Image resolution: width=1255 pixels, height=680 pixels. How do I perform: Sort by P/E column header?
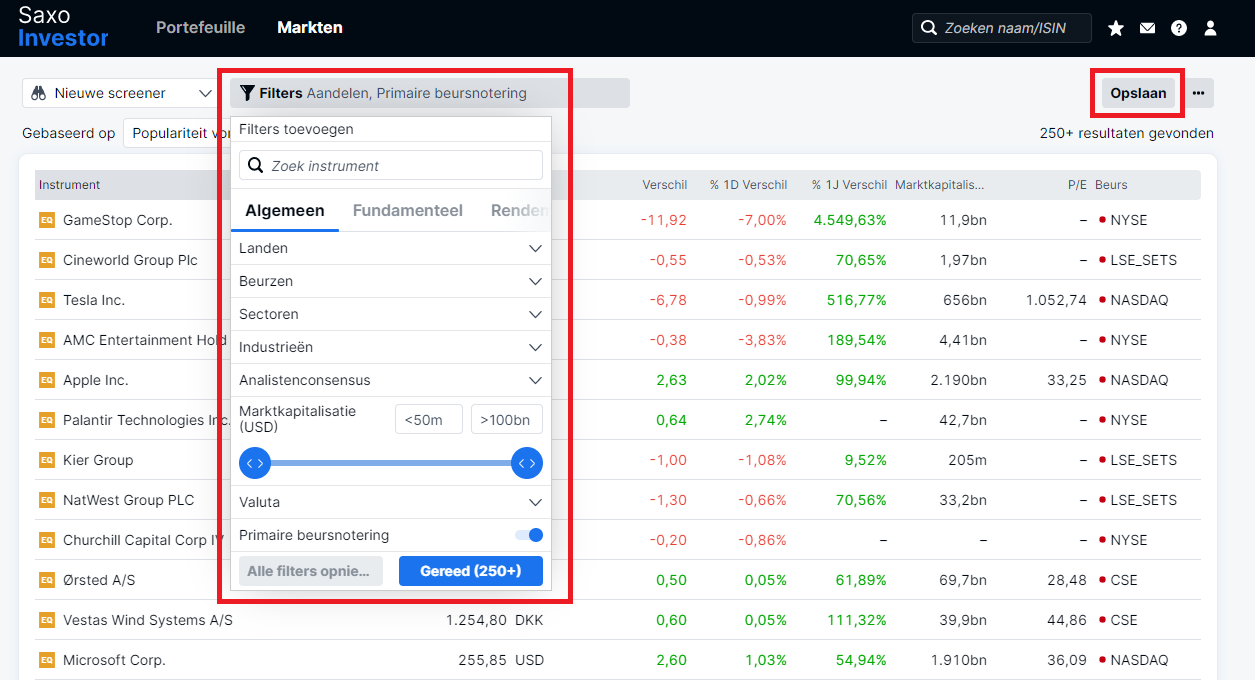[x=1077, y=185]
